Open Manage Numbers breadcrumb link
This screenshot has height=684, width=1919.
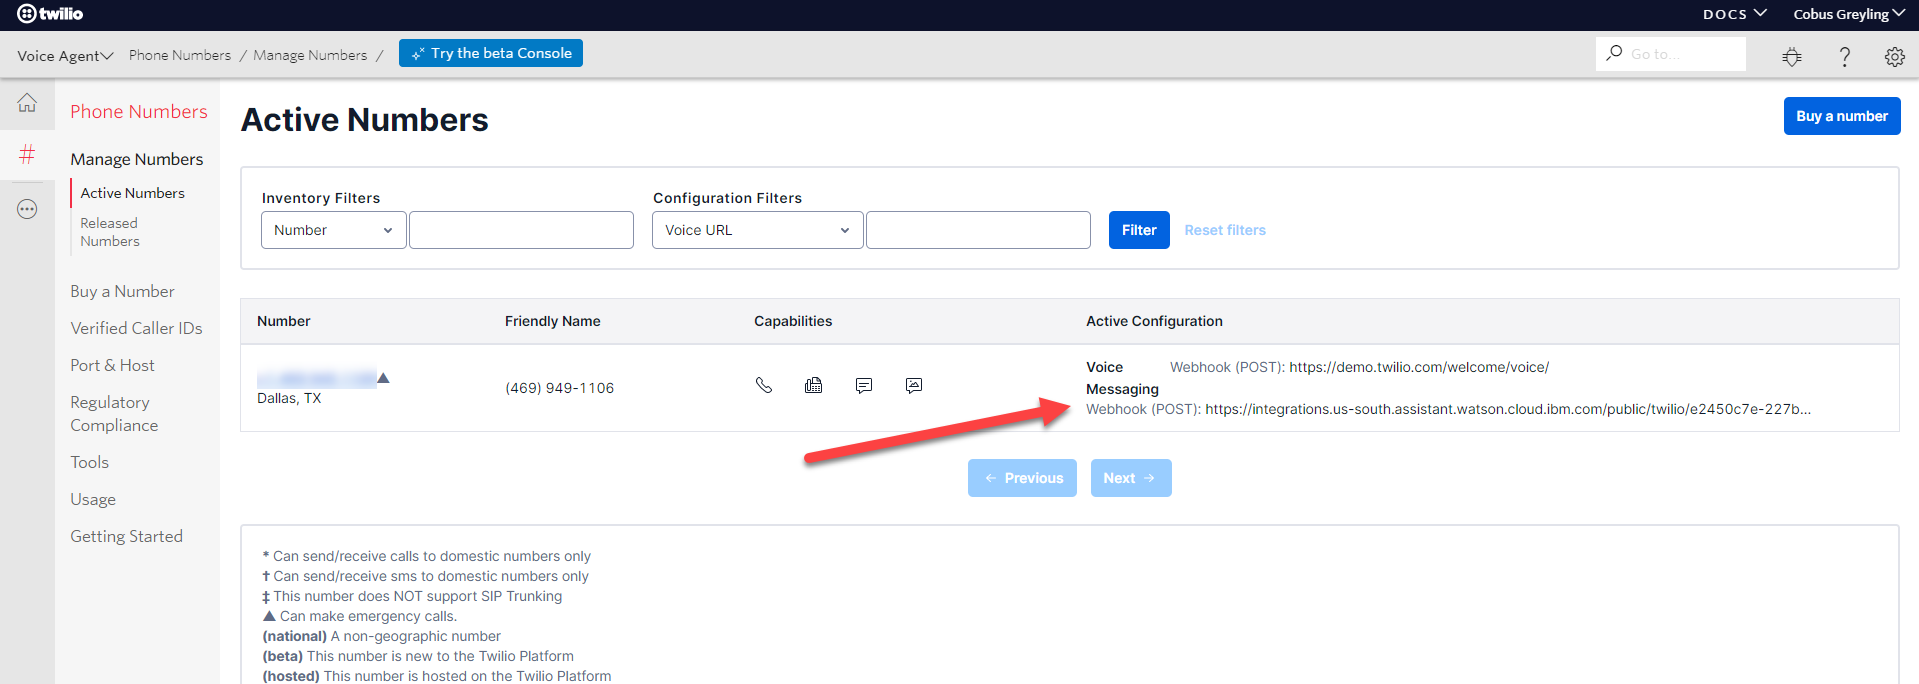coord(310,55)
